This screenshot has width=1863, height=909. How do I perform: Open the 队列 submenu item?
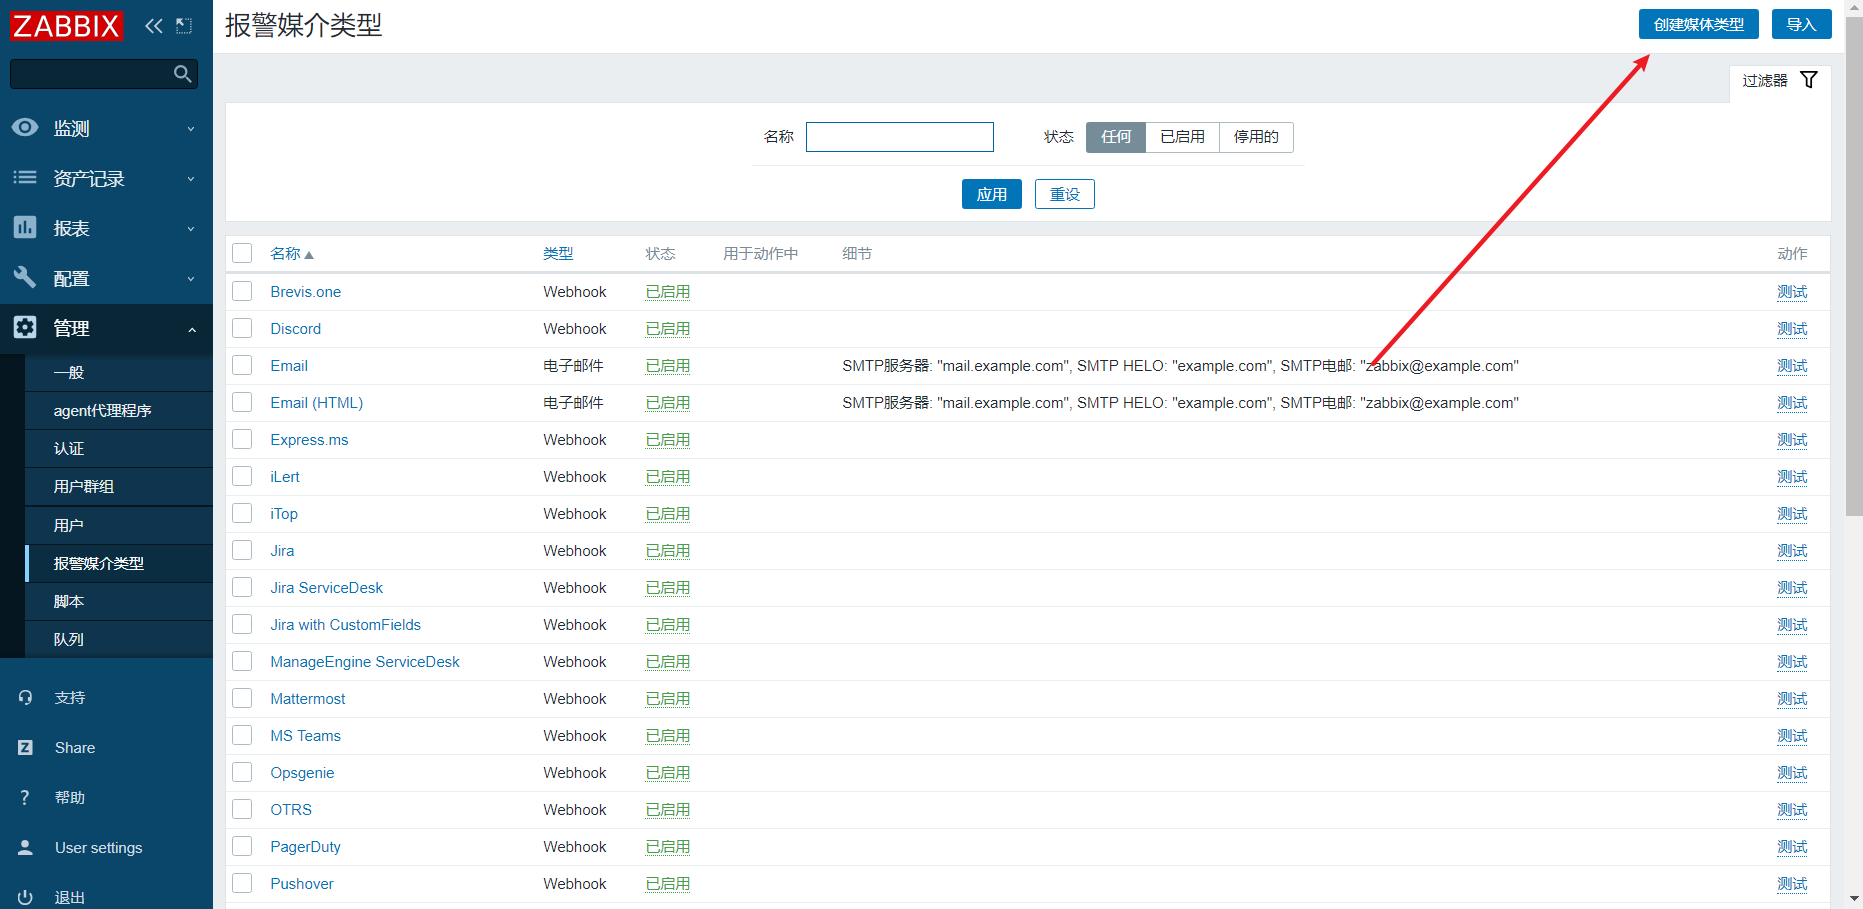119,639
